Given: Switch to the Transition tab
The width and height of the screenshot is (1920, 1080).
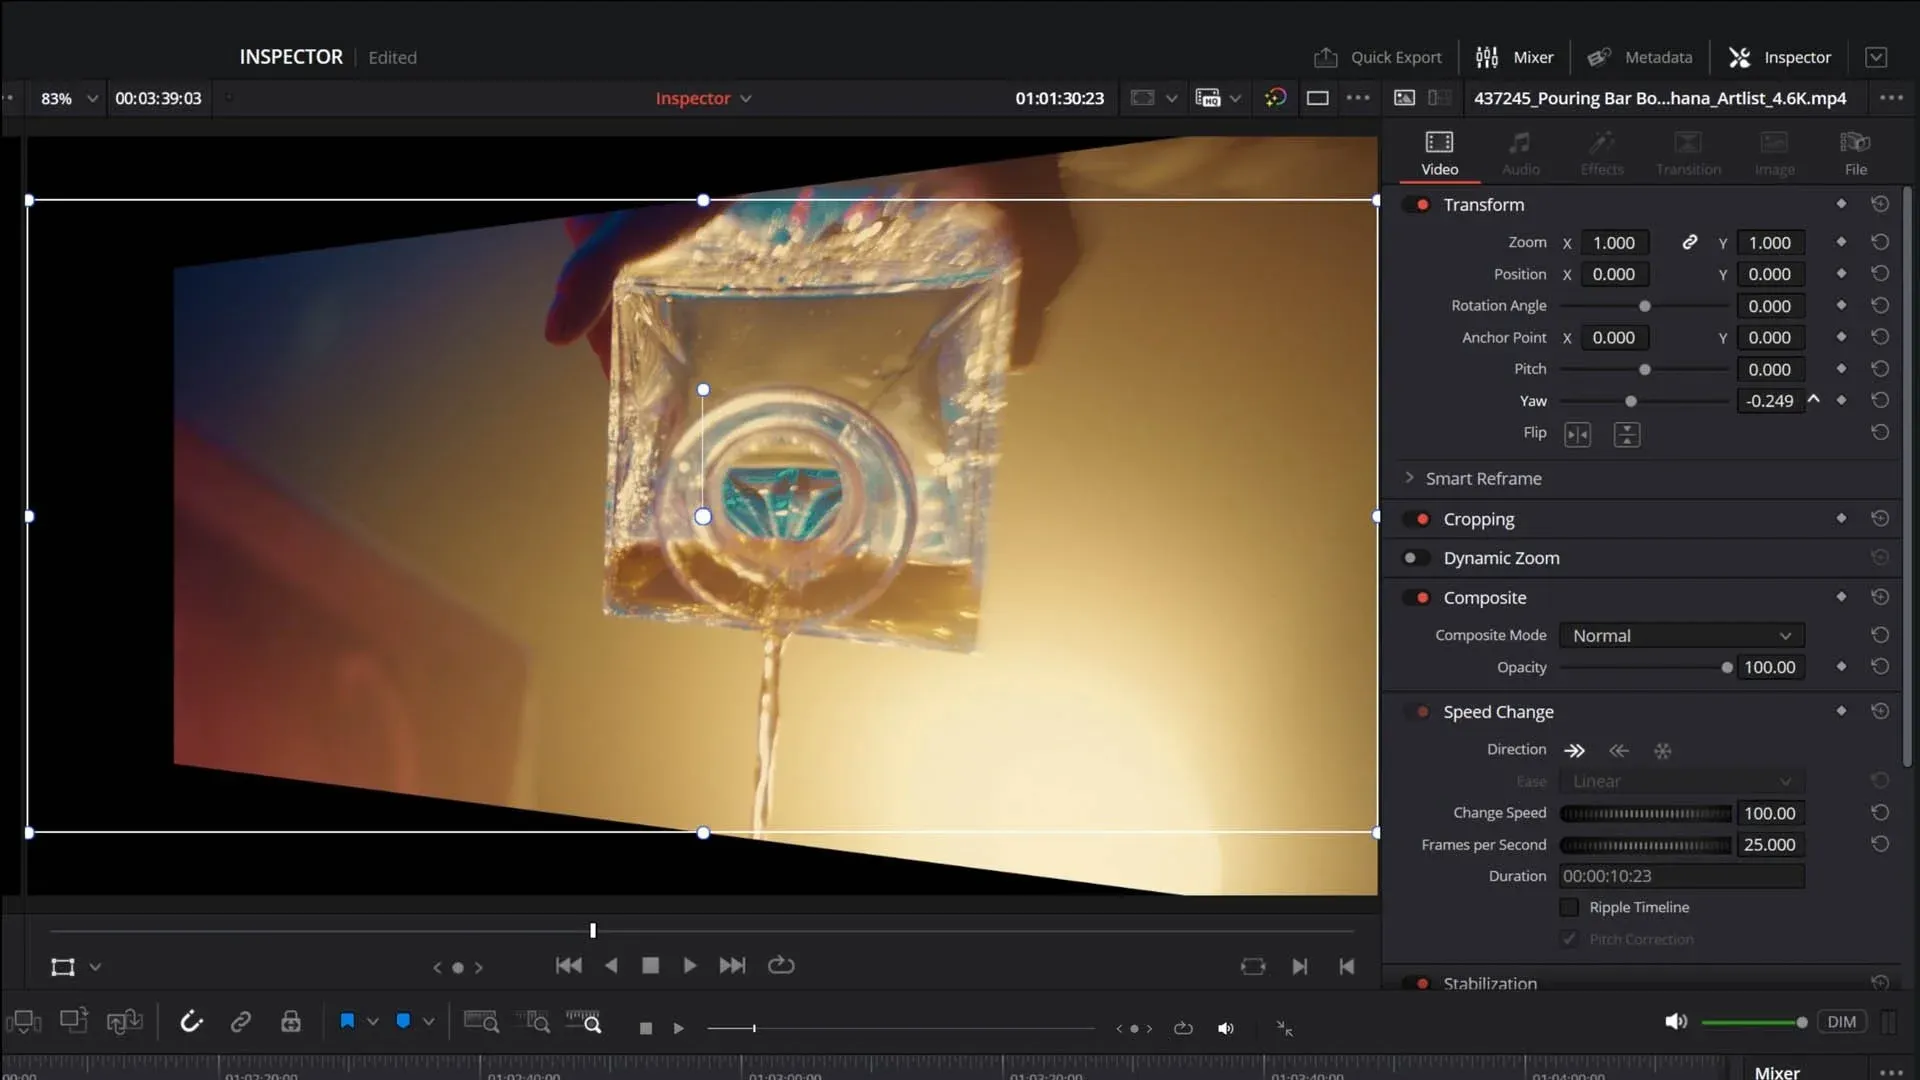Looking at the screenshot, I should (1688, 153).
